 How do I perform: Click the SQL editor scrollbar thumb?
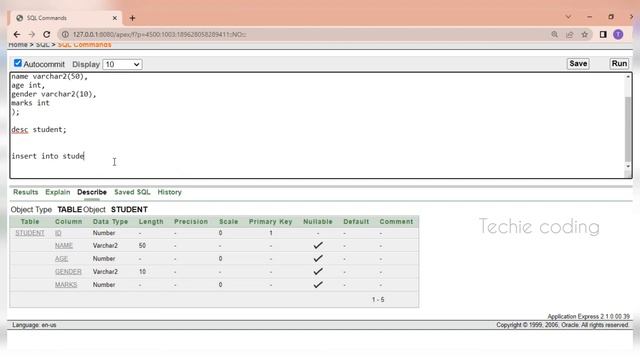[628, 129]
